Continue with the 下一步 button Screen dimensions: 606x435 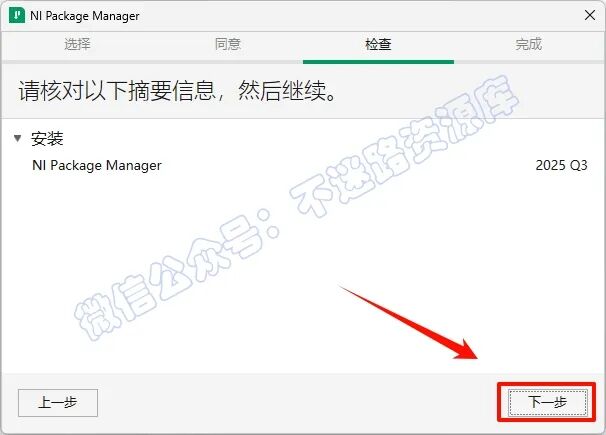[x=548, y=403]
